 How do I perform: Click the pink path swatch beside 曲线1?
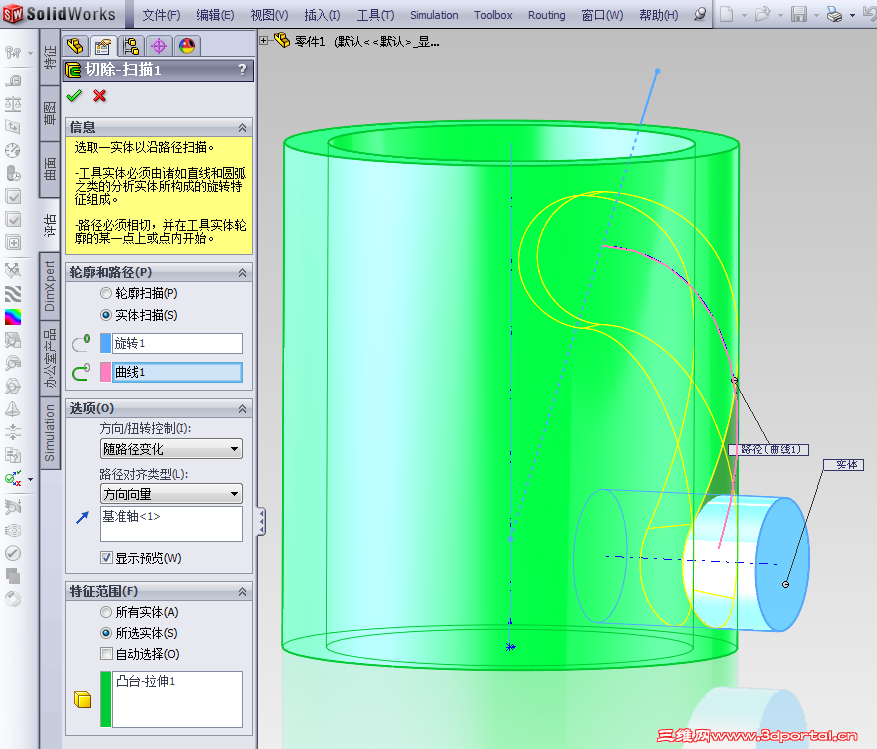tap(105, 372)
